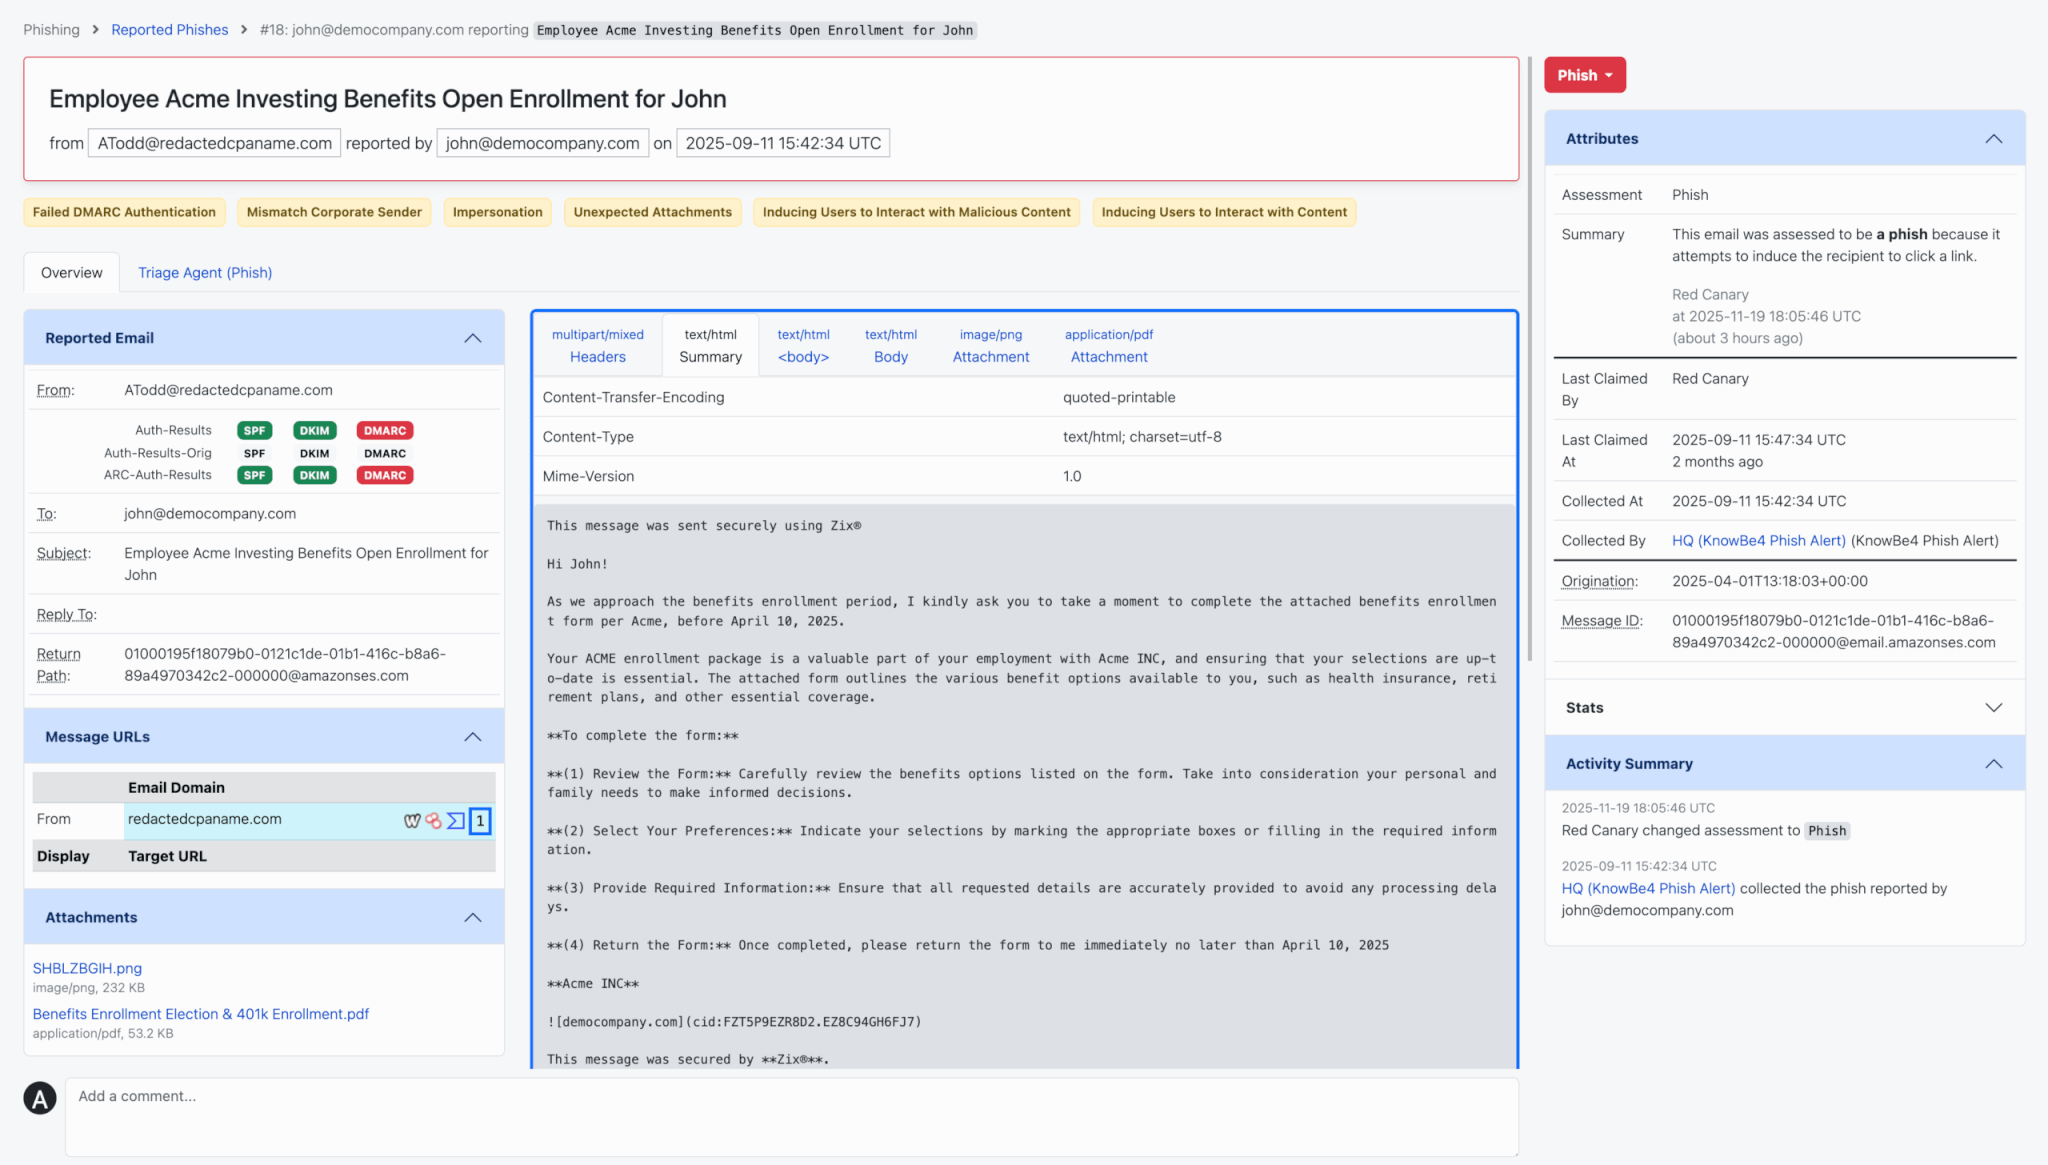Collapse the Attributes panel
Screen dimensions: 2048x1165
click(1993, 139)
